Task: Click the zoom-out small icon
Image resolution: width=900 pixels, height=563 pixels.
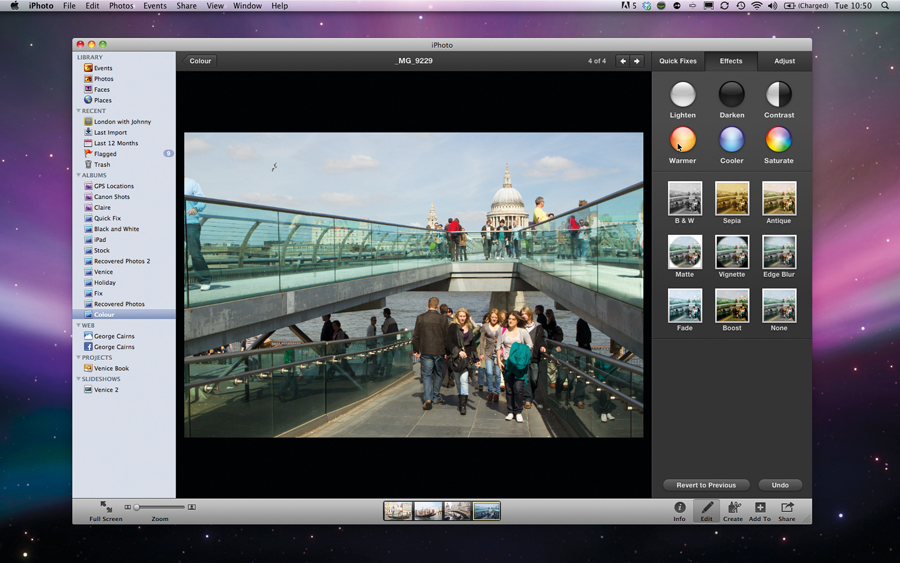Action: point(127,507)
